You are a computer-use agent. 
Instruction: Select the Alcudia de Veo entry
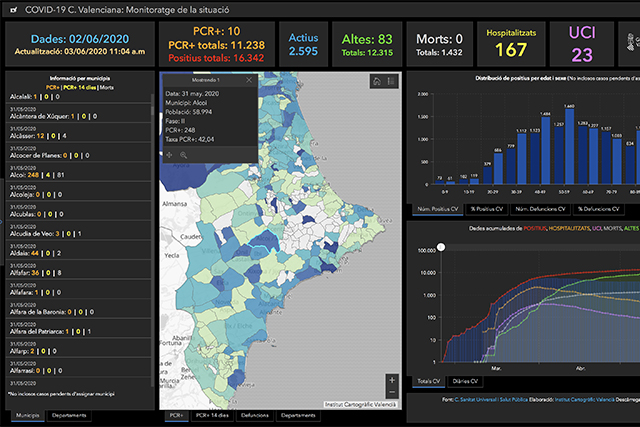pos(78,231)
